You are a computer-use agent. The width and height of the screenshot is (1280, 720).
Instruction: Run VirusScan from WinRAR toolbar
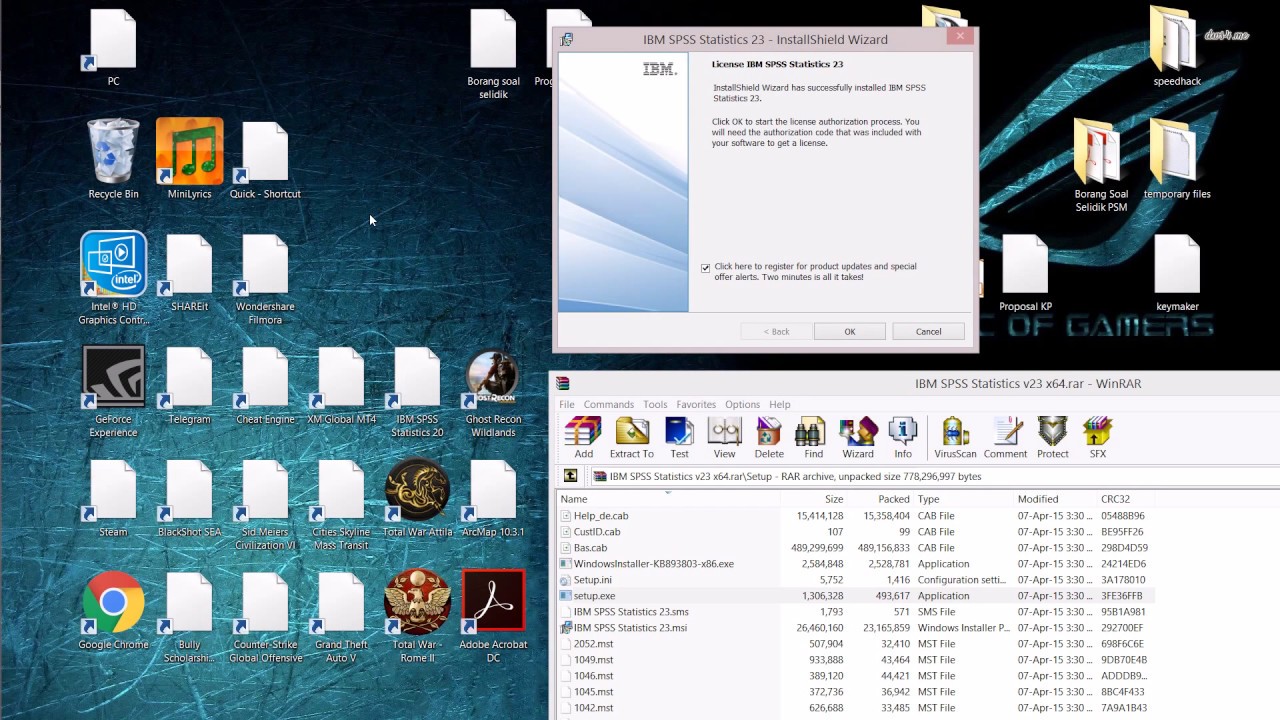tap(955, 437)
